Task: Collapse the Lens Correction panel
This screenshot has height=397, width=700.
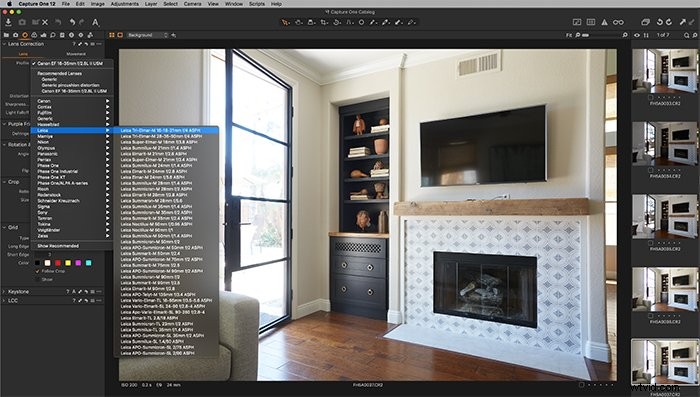Action: coord(4,44)
